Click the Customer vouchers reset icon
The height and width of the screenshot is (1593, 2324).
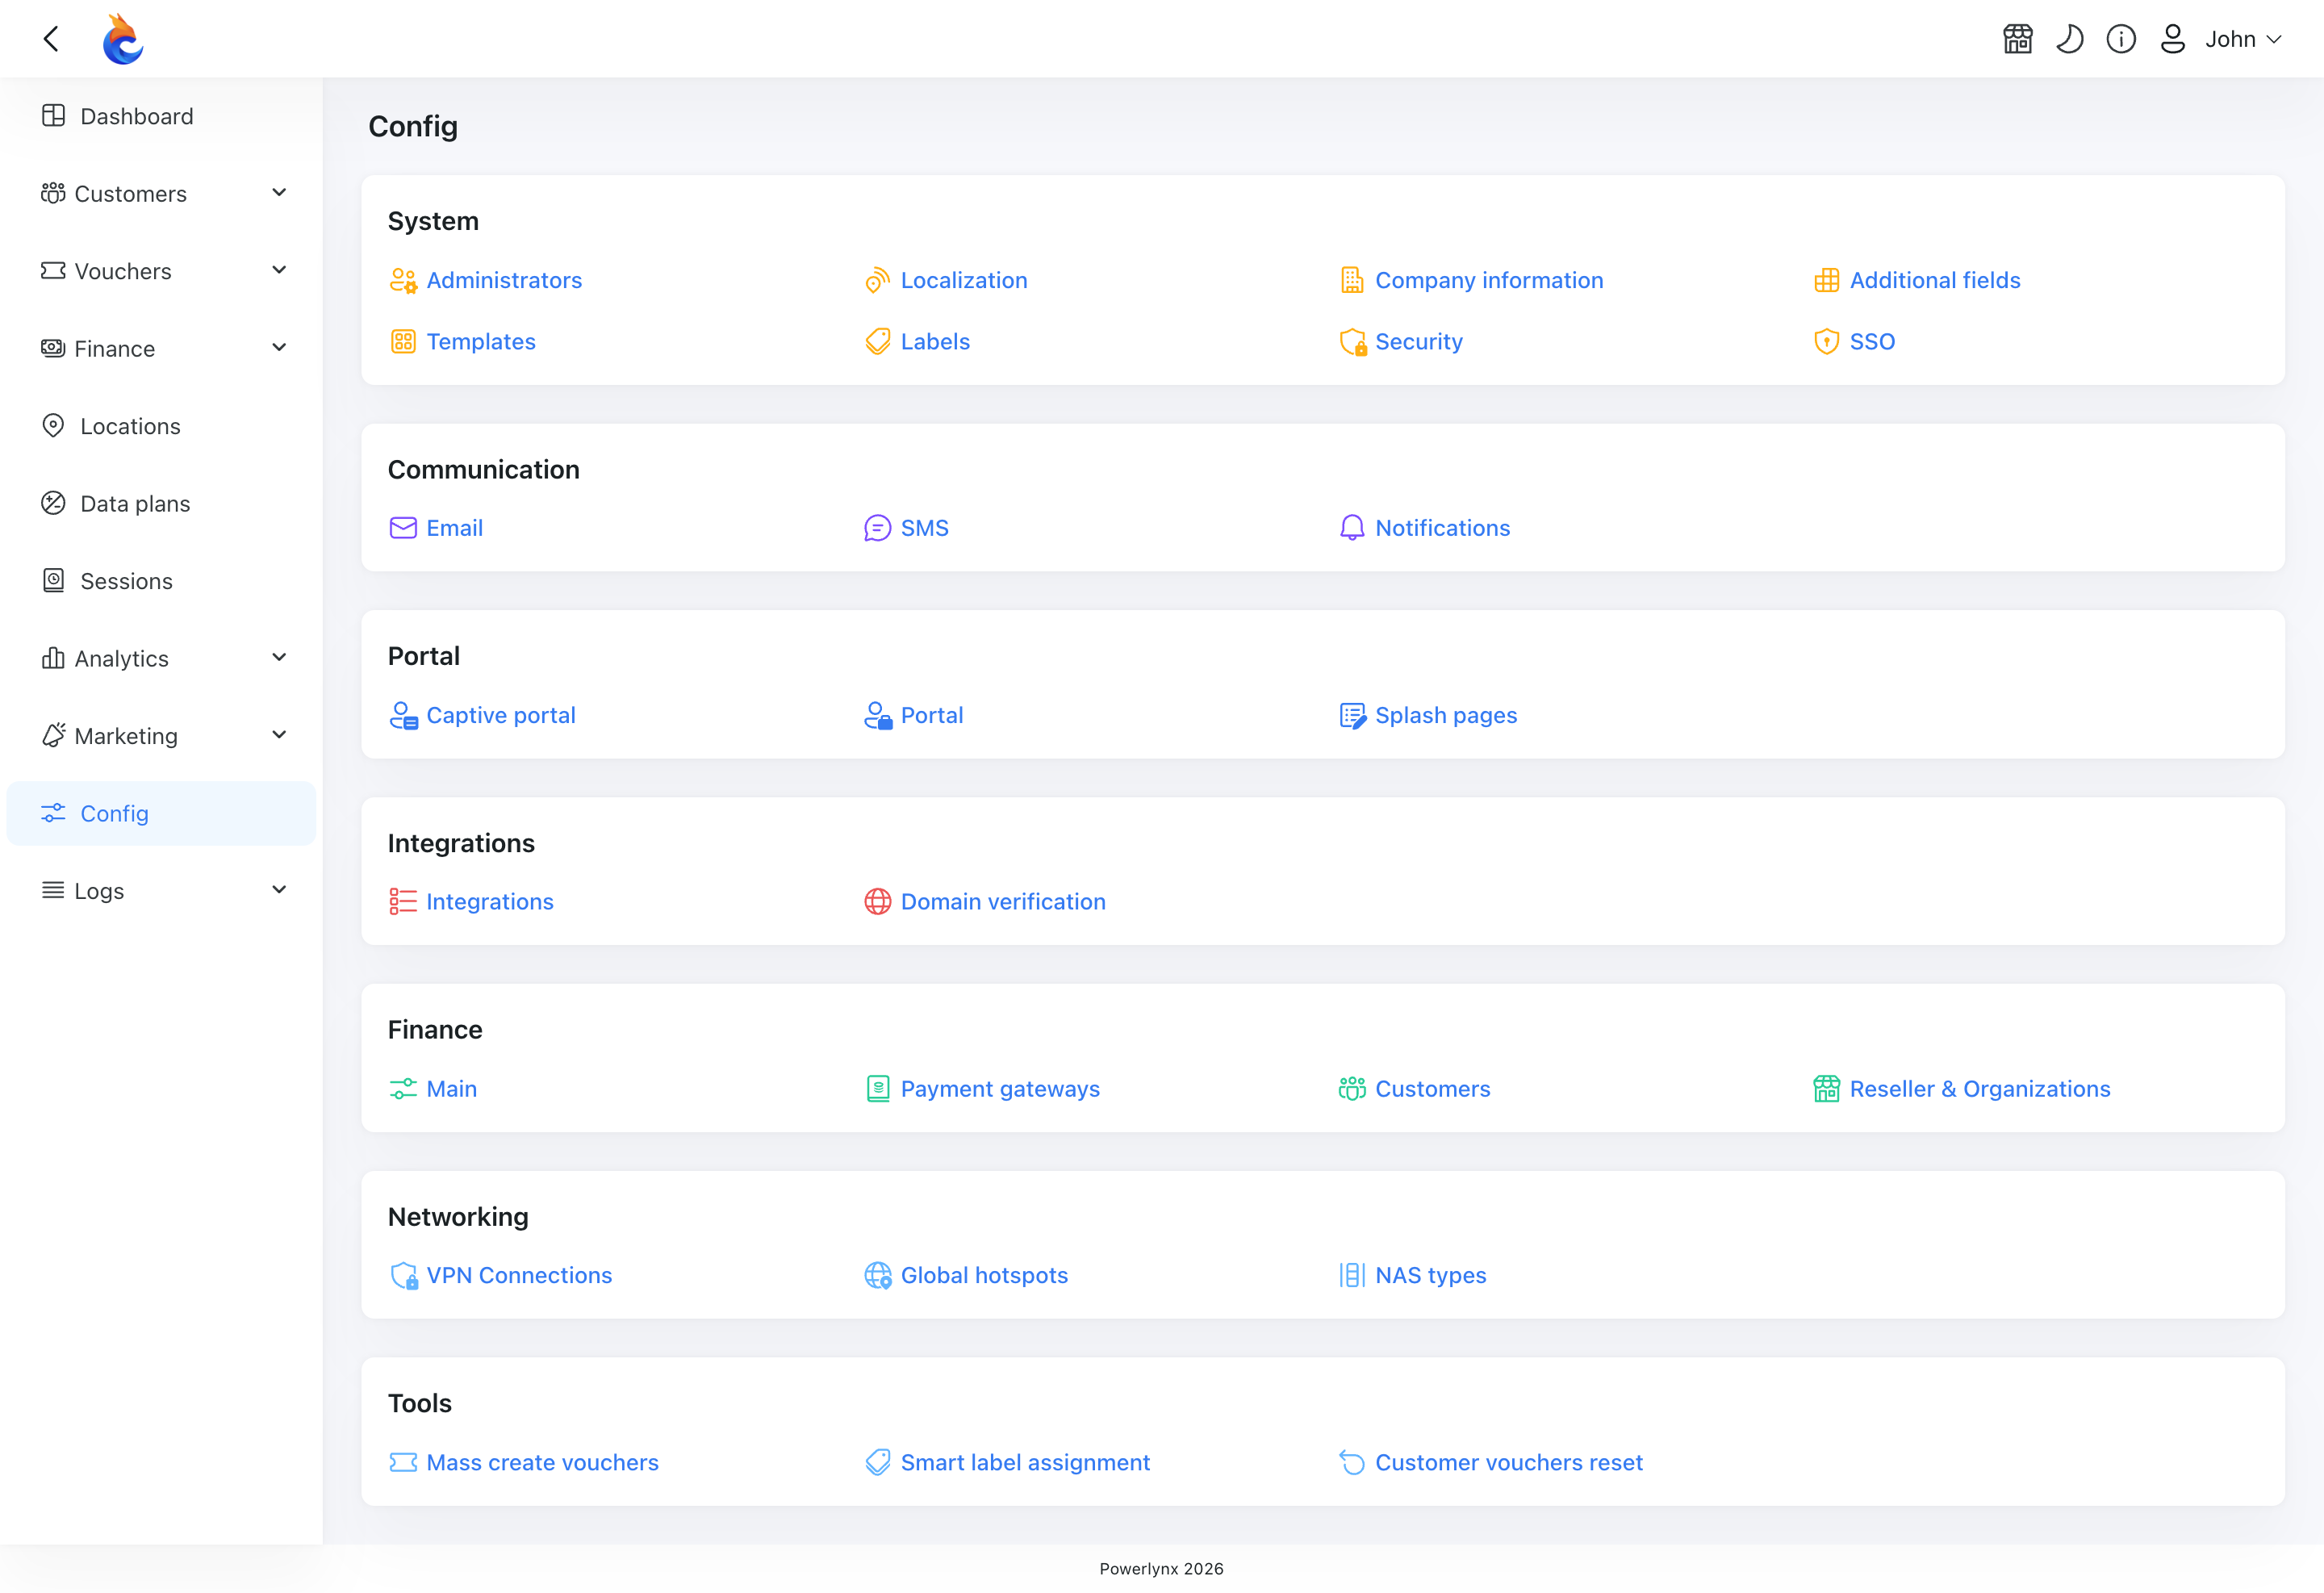pos(1352,1462)
